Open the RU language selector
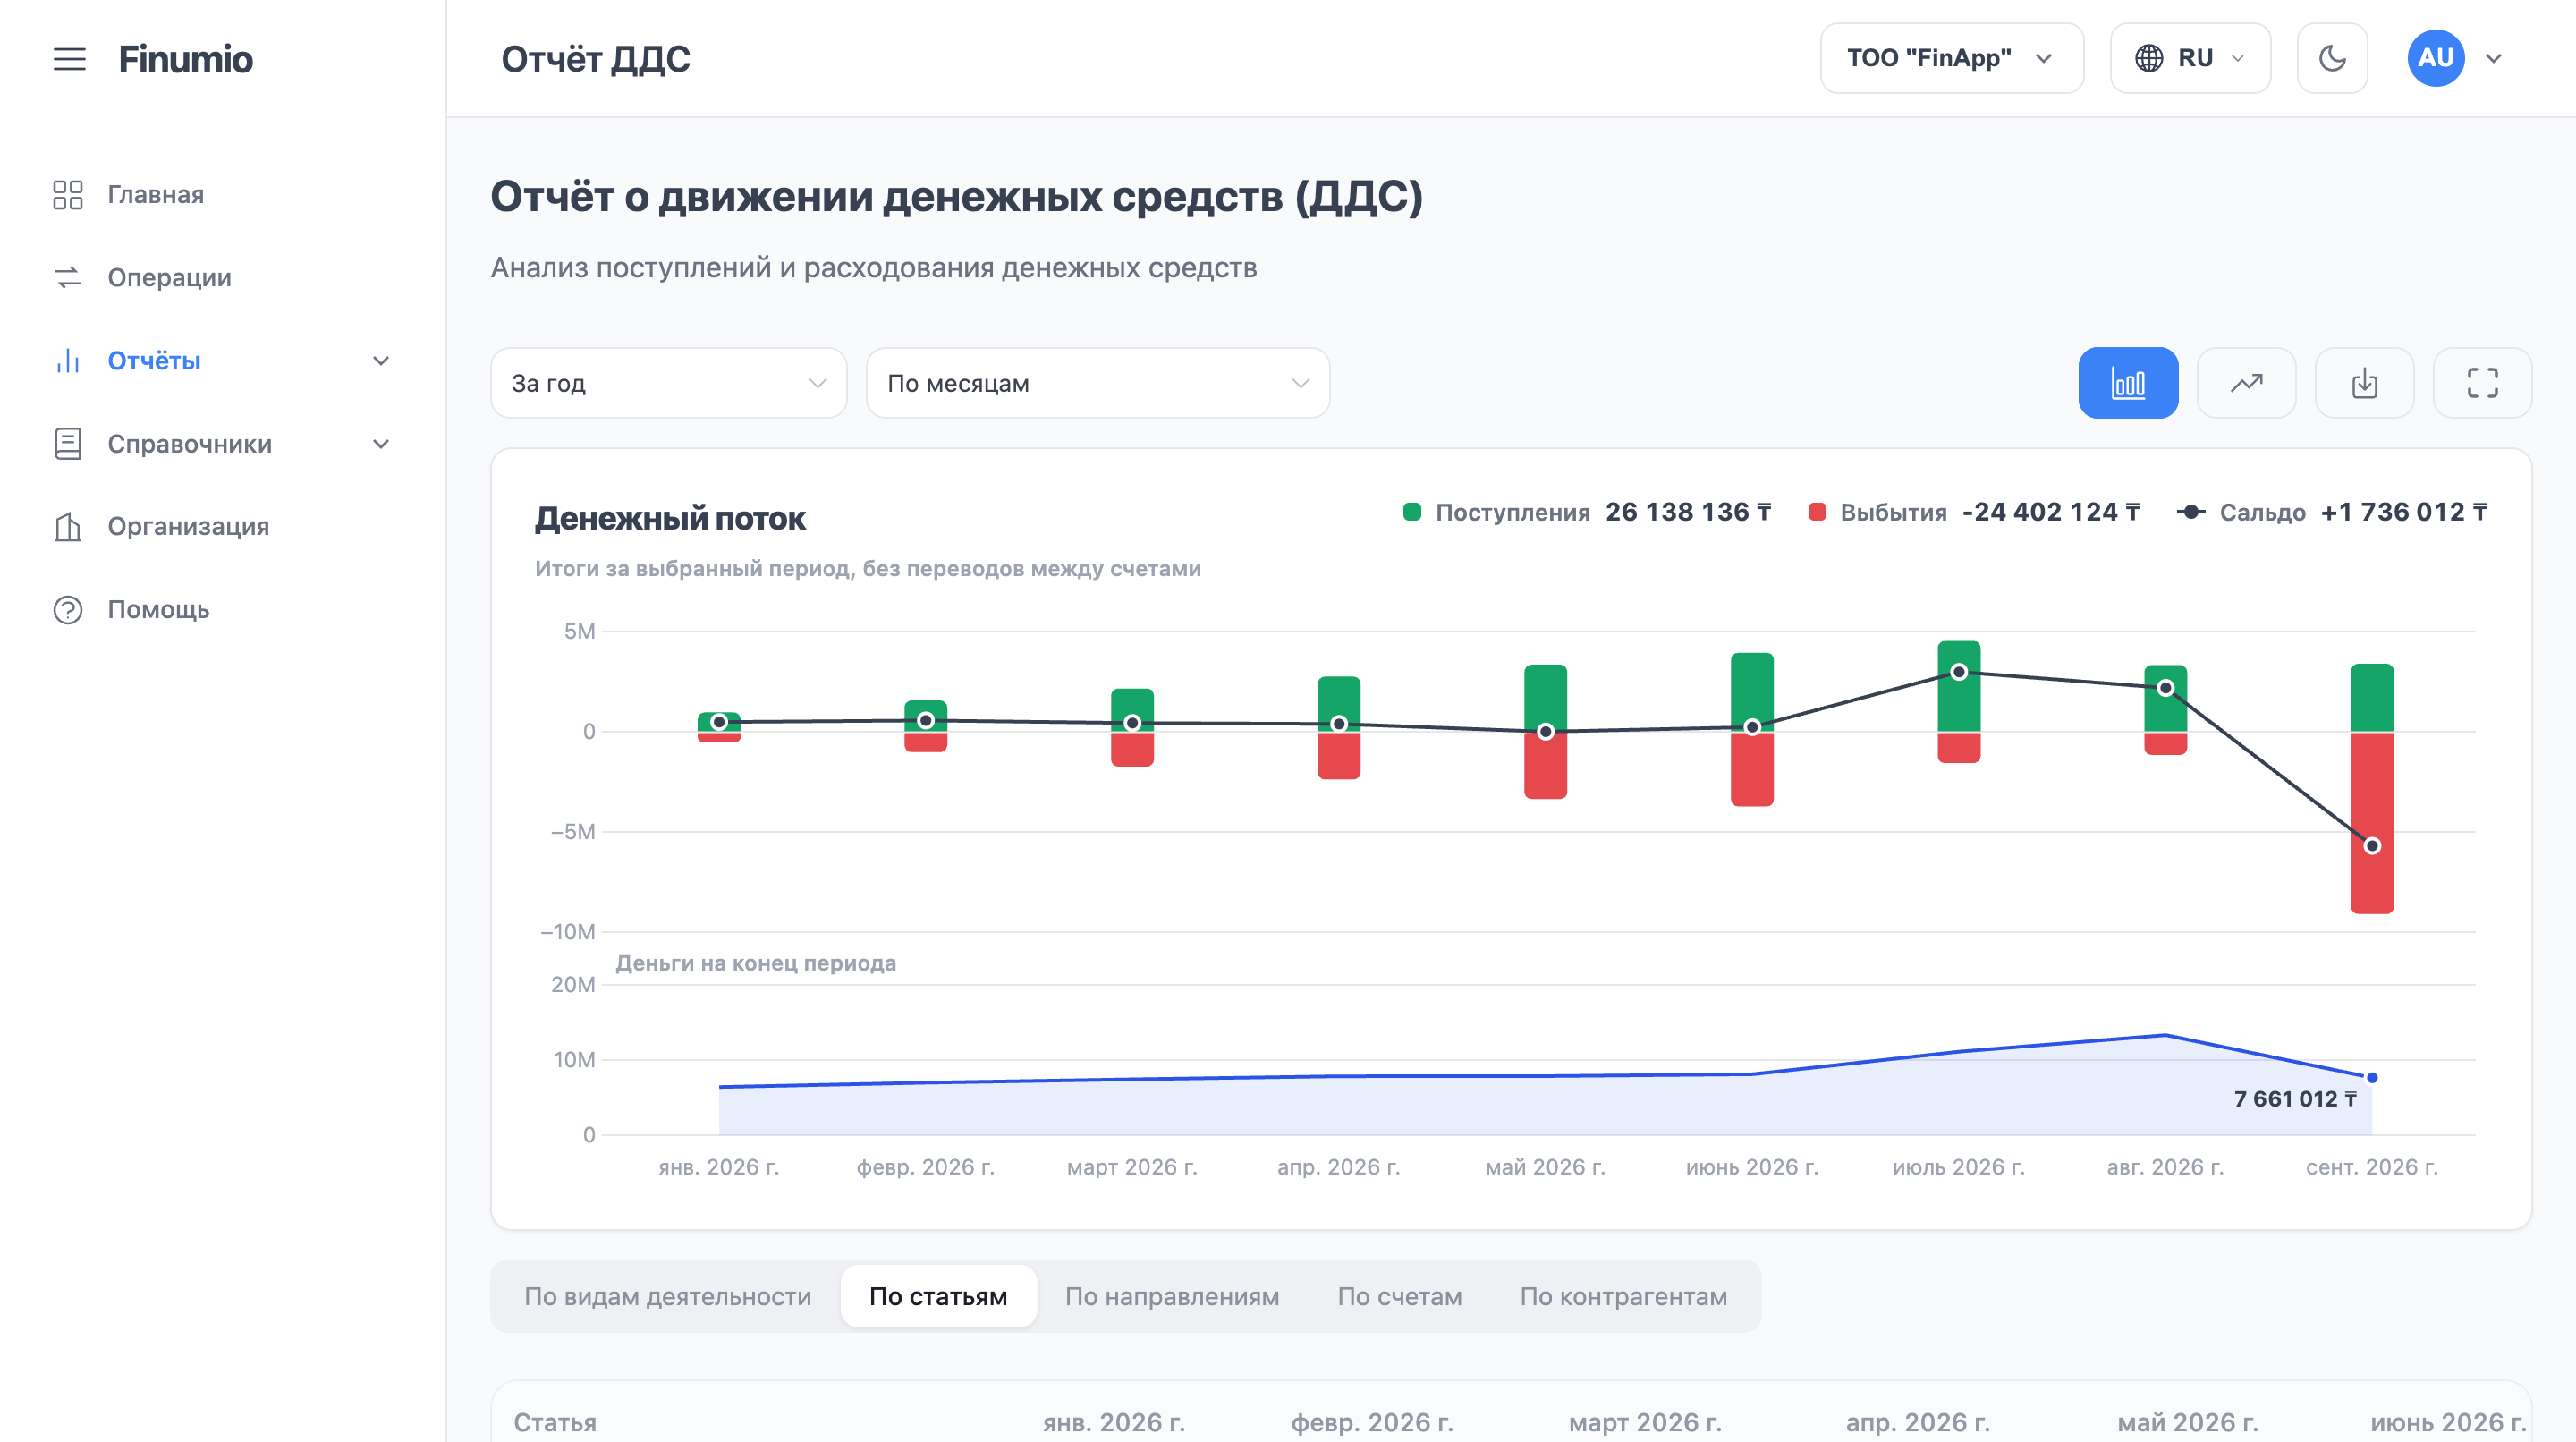The height and width of the screenshot is (1442, 2576). (2190, 58)
